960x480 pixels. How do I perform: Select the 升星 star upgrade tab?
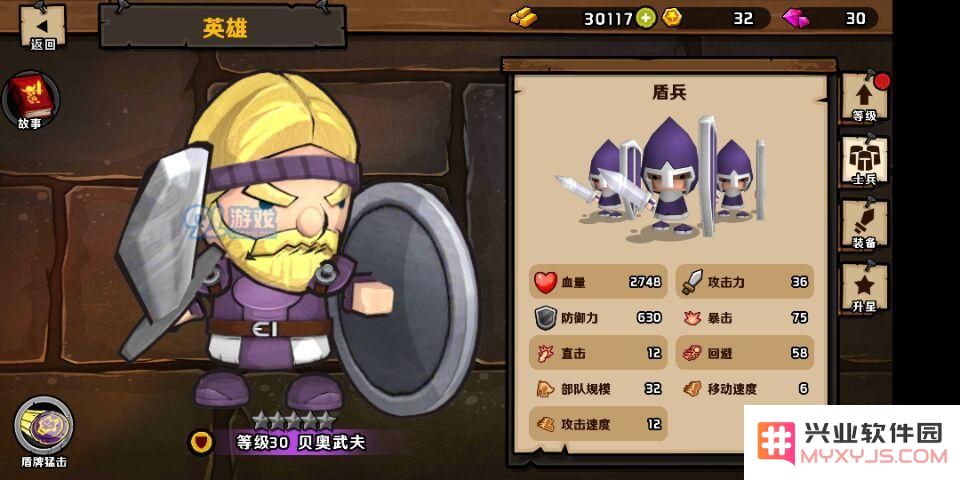(864, 288)
